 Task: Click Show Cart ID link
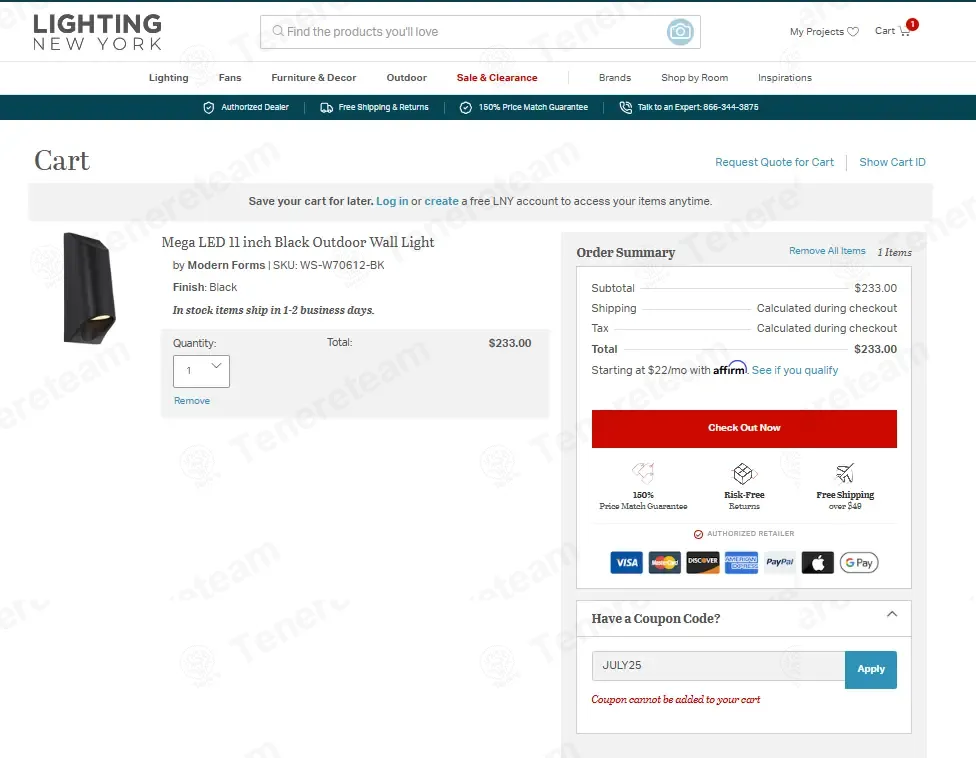click(892, 162)
